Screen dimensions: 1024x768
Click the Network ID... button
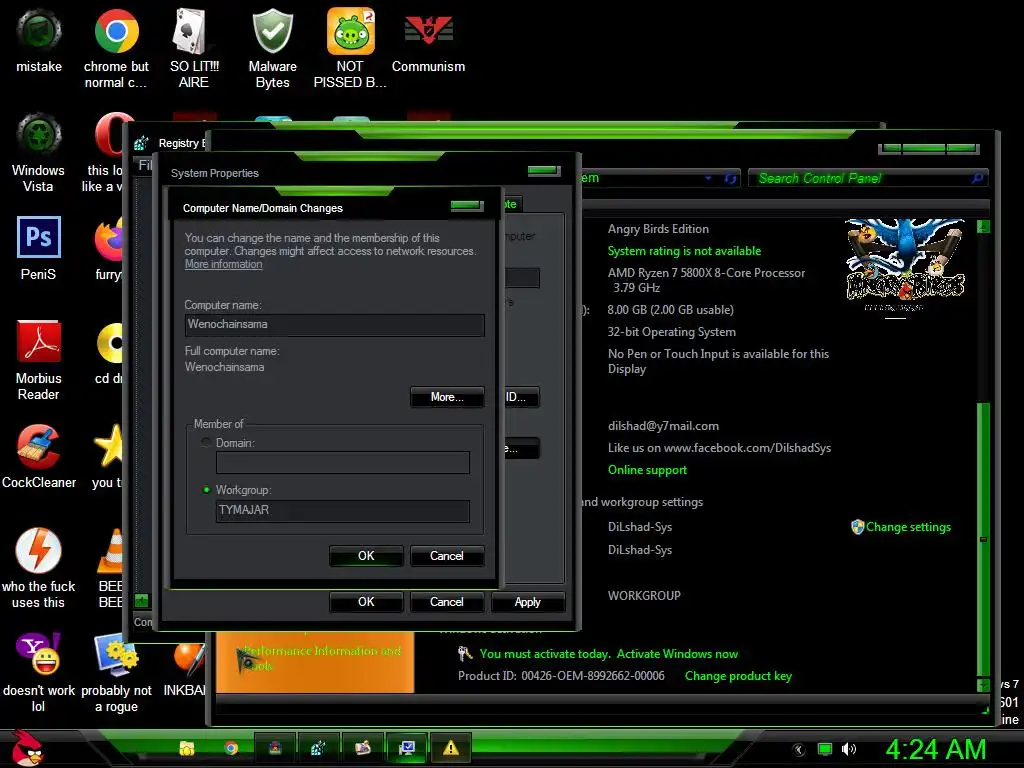[520, 397]
